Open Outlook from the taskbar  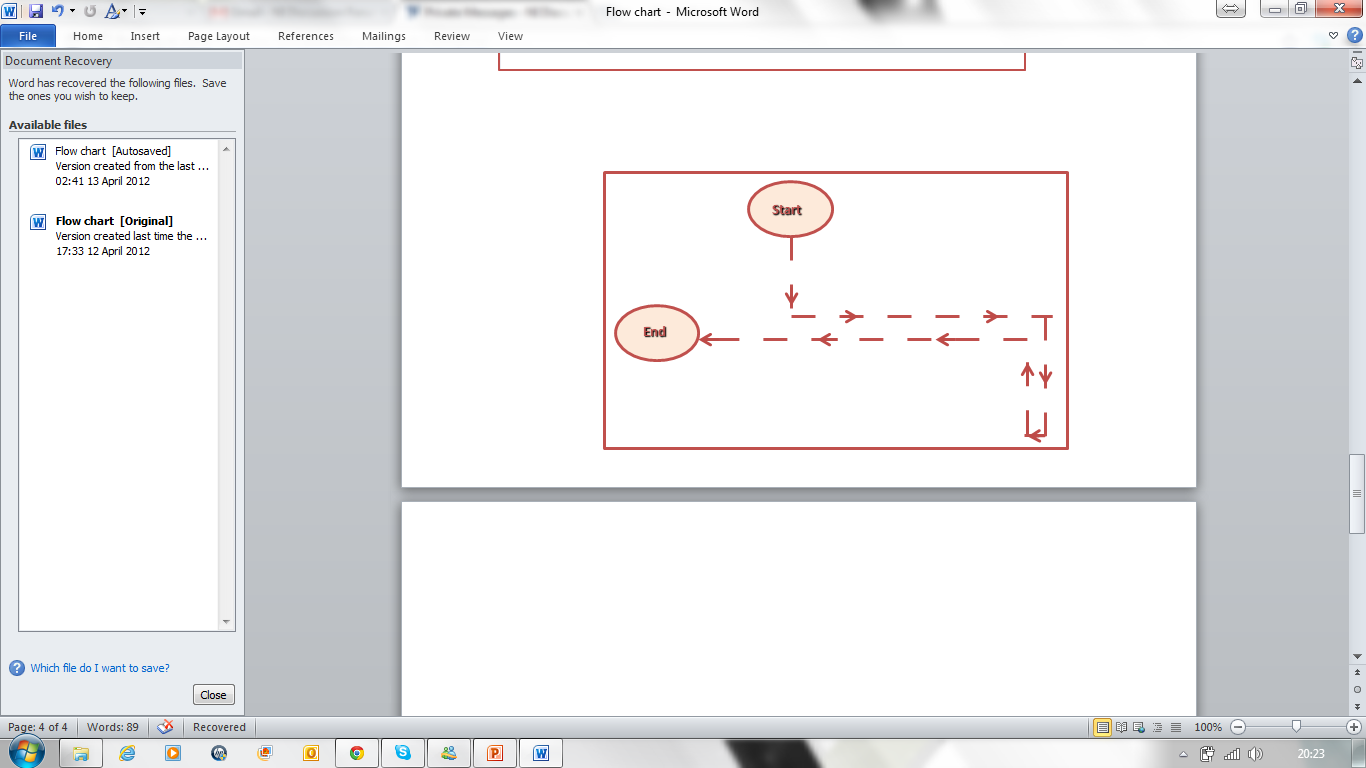click(310, 753)
